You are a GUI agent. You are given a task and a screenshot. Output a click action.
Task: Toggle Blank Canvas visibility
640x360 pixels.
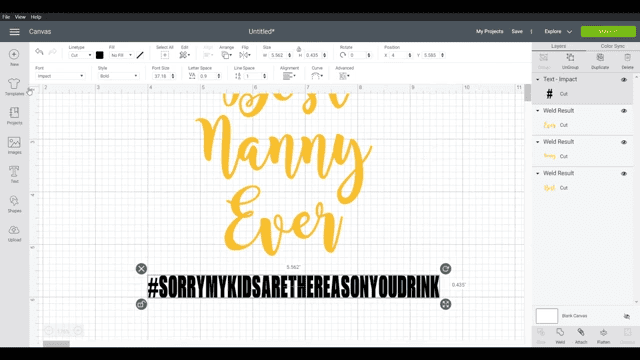627,316
